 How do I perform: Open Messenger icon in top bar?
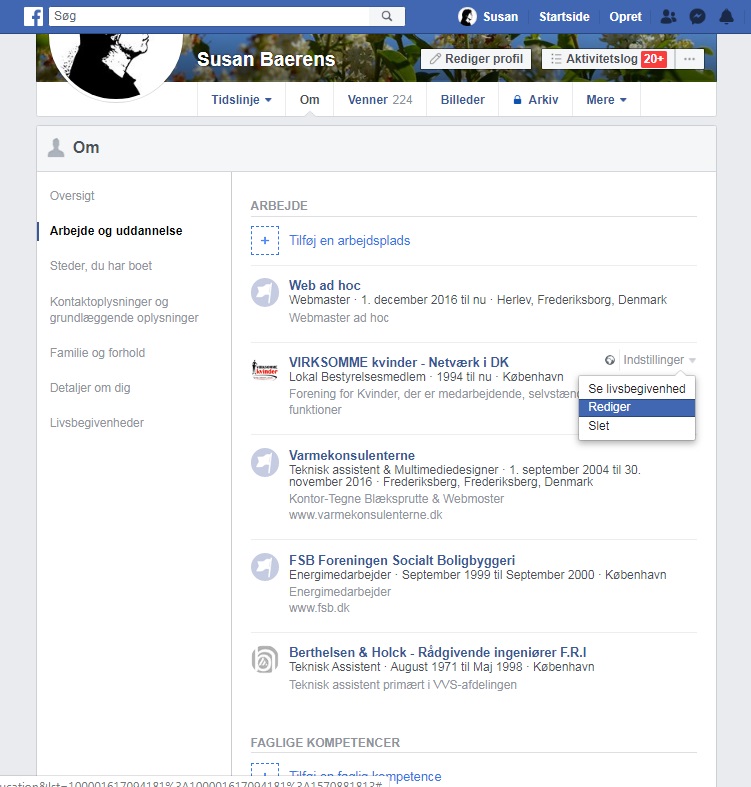point(697,17)
